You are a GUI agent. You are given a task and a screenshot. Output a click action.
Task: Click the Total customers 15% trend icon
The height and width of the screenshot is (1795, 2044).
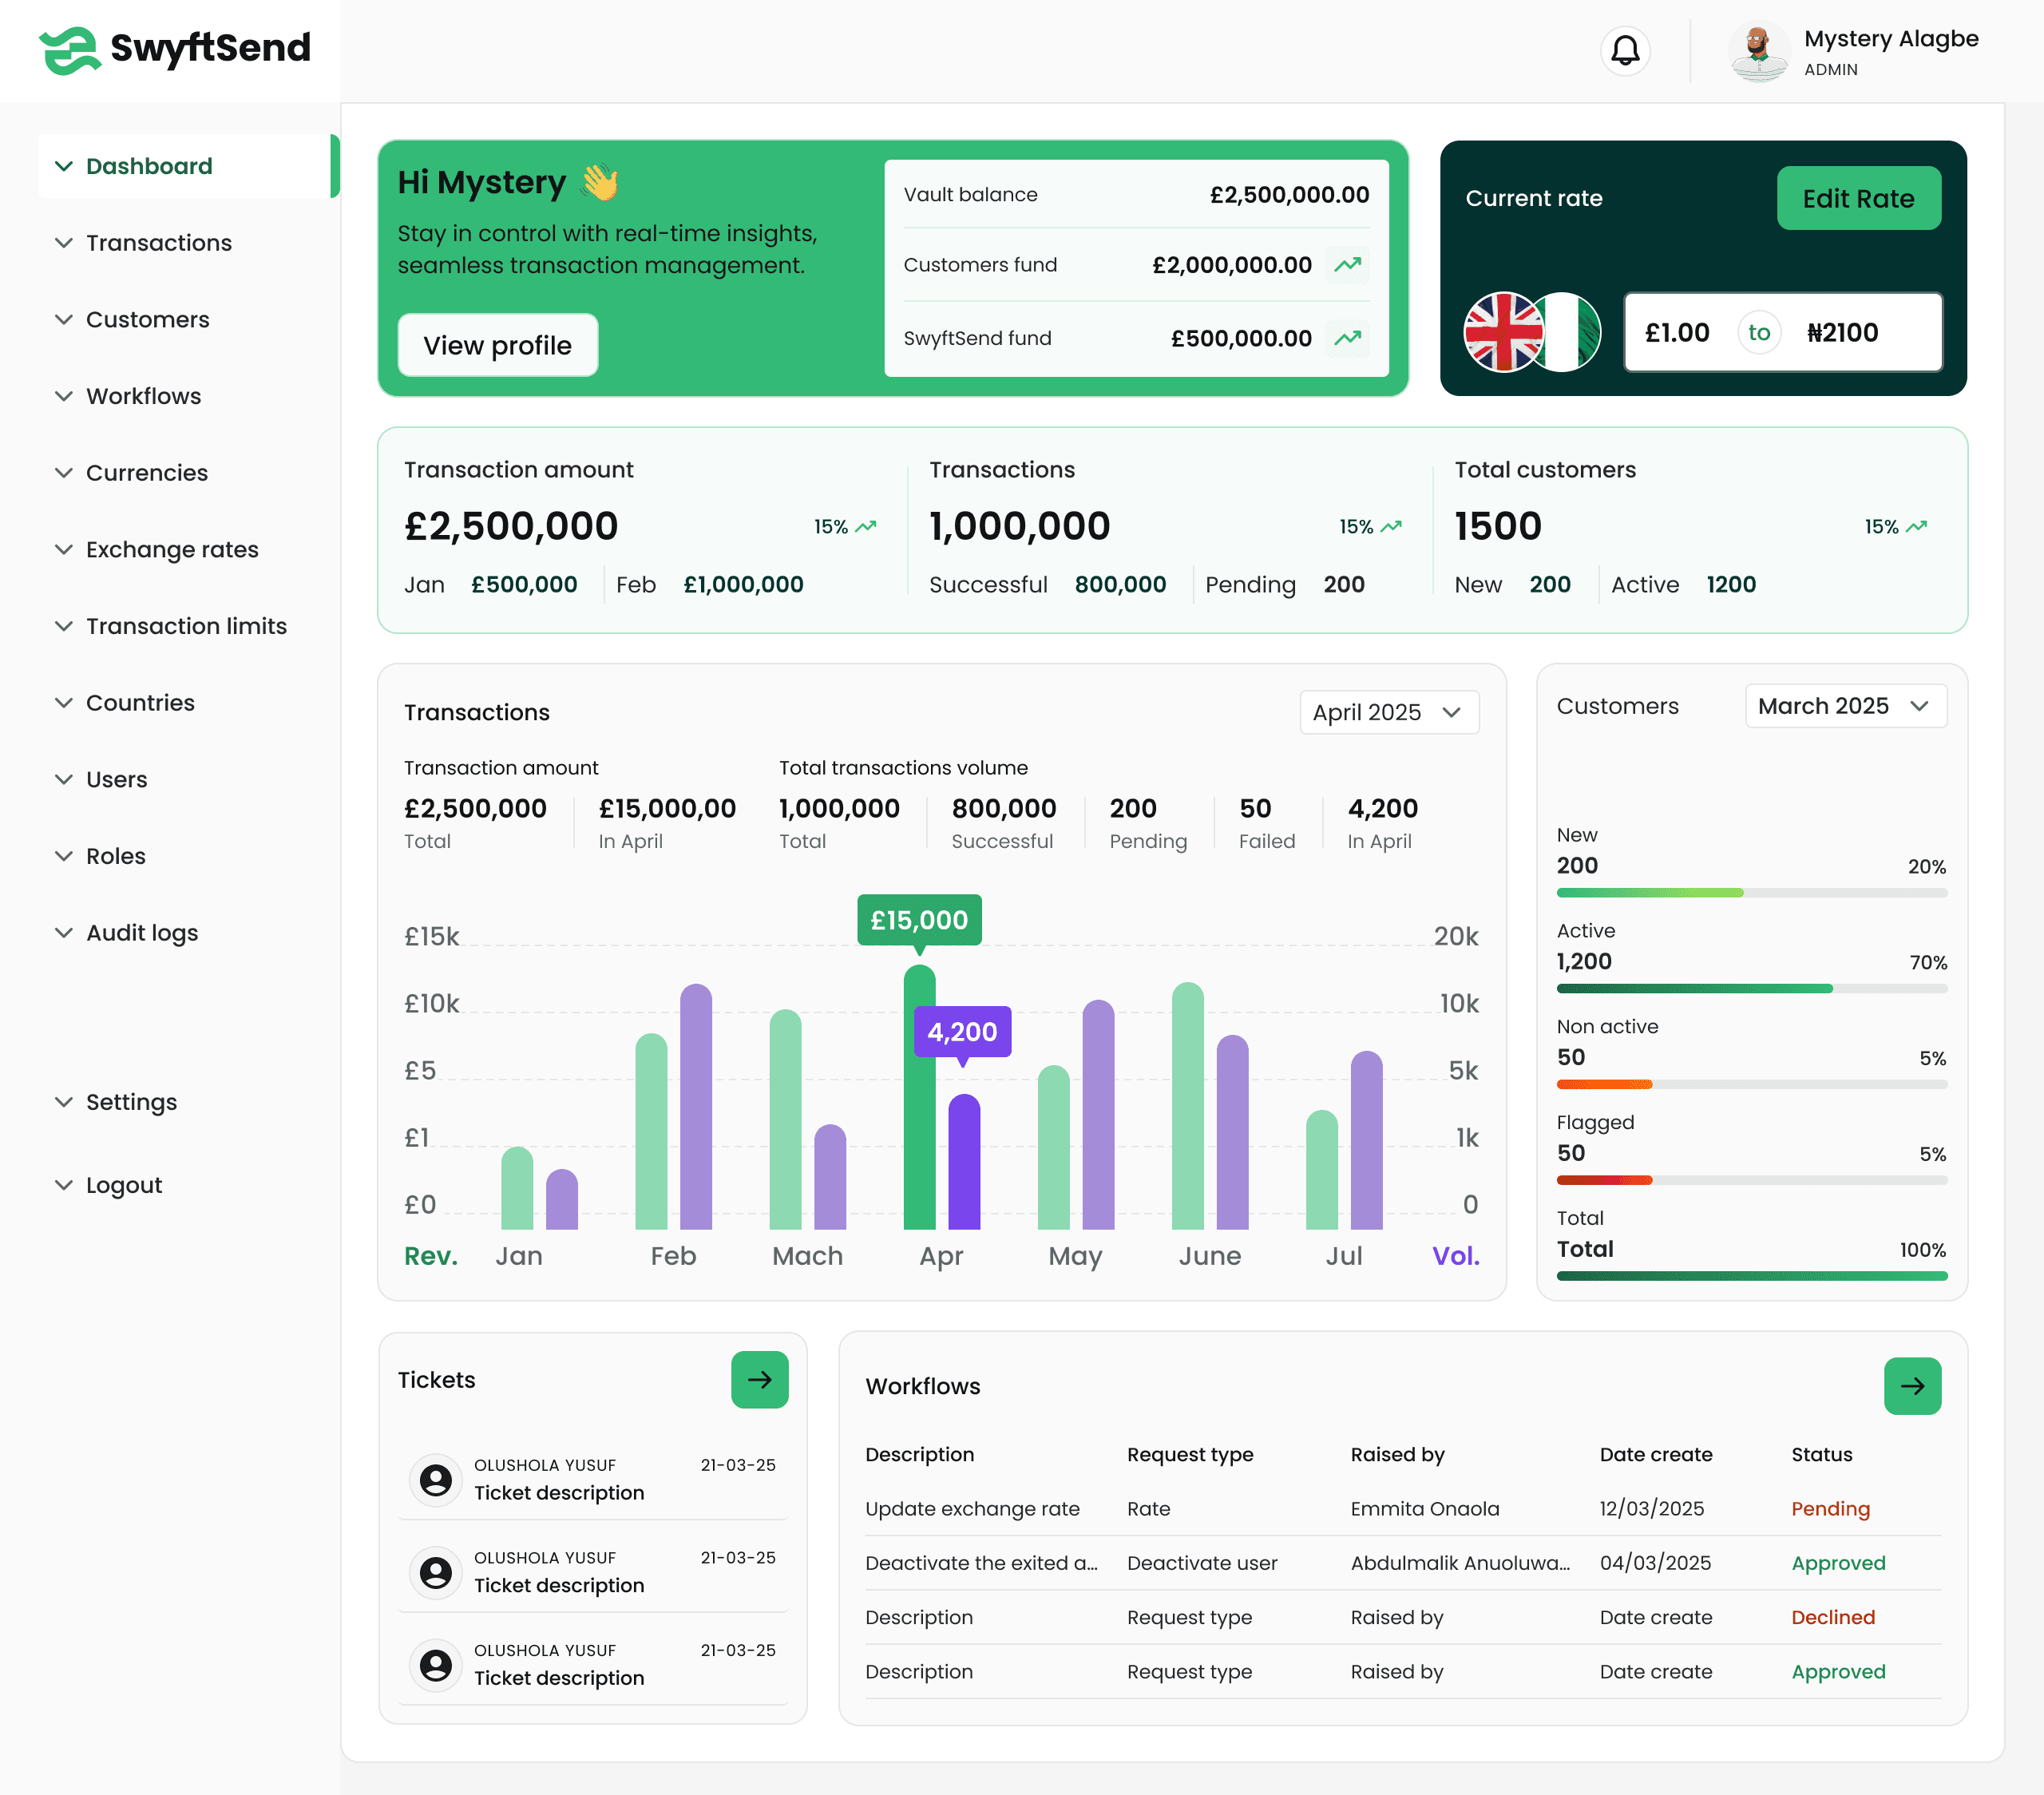(1916, 526)
